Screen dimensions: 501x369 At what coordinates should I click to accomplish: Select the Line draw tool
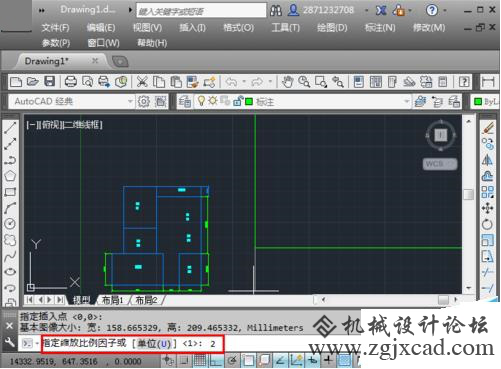pyautogui.click(x=10, y=128)
